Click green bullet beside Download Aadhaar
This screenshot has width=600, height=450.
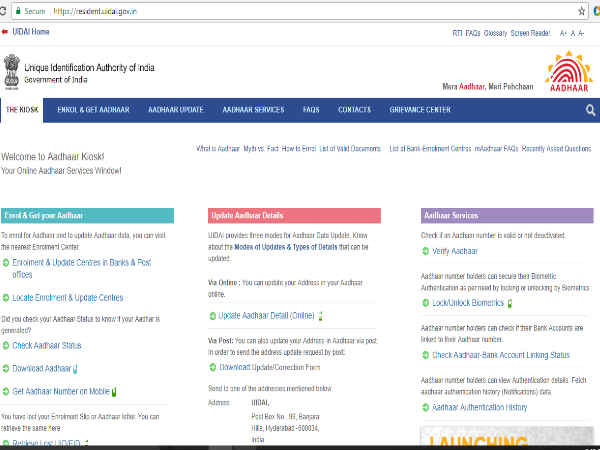tap(6, 368)
